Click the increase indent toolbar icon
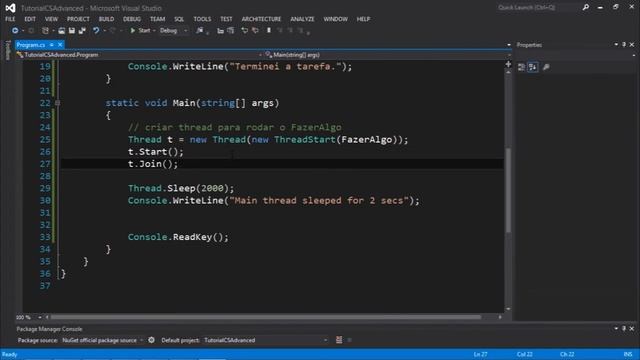Viewport: 640px width, 360px height. (x=231, y=31)
